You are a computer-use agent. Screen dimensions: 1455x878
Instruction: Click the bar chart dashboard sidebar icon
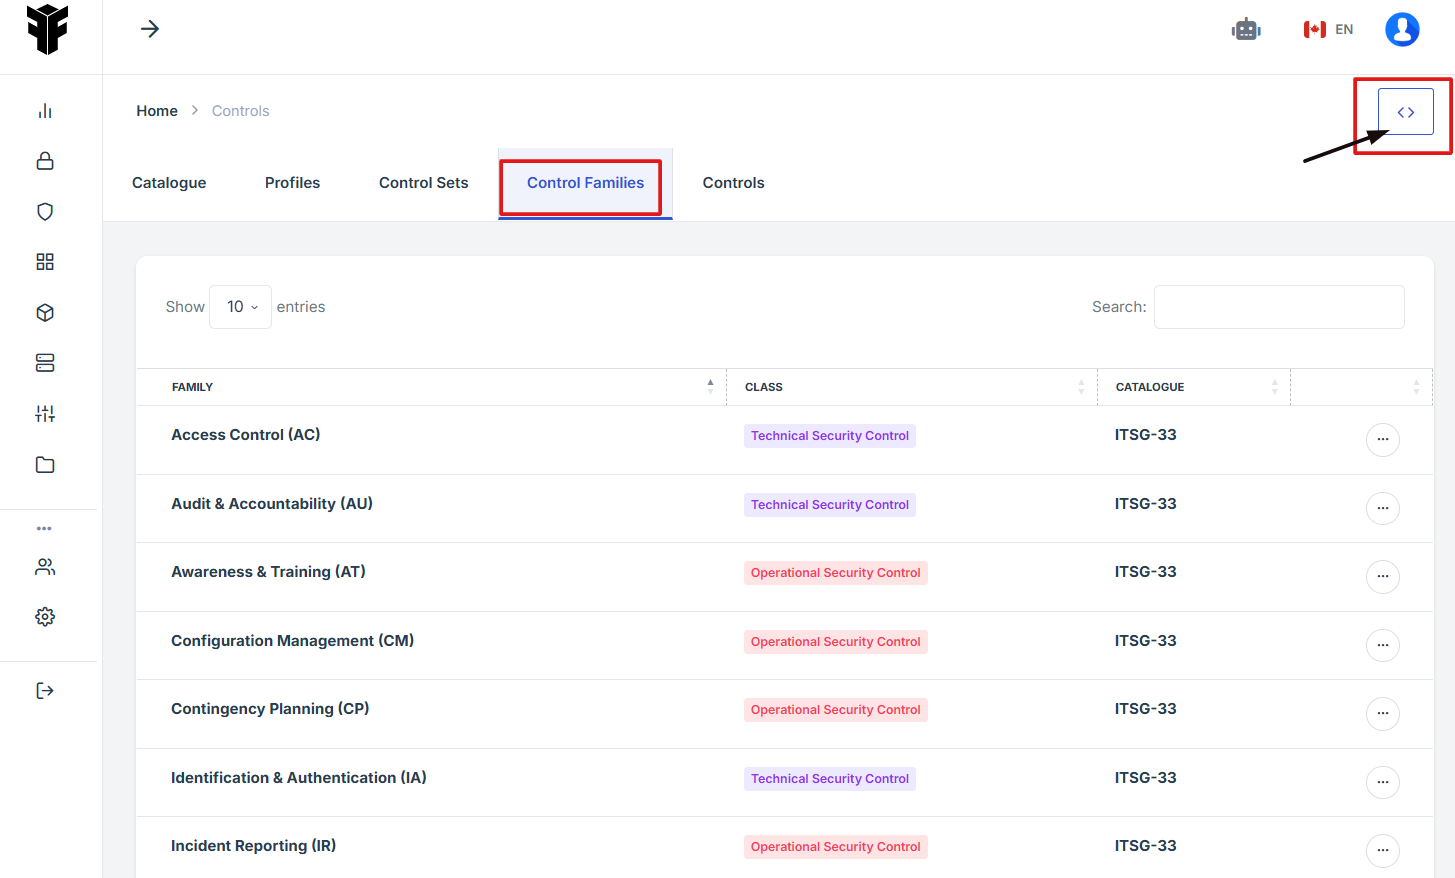[x=45, y=111]
